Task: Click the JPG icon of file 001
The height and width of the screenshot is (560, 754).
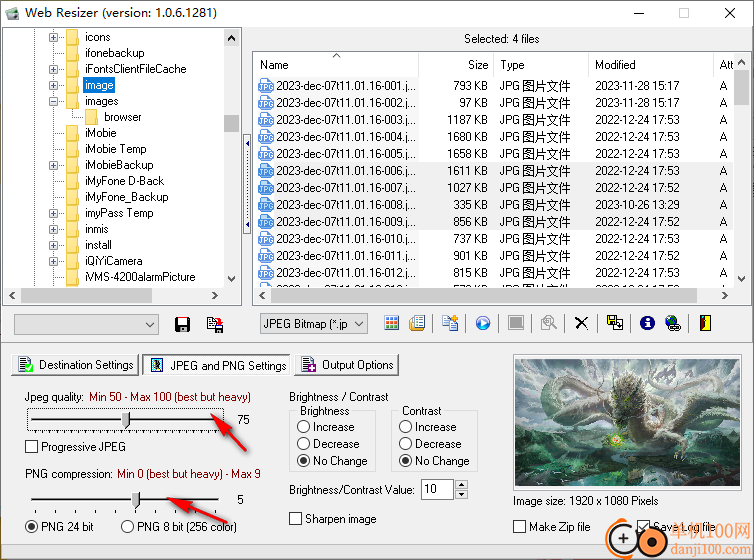Action: 266,86
